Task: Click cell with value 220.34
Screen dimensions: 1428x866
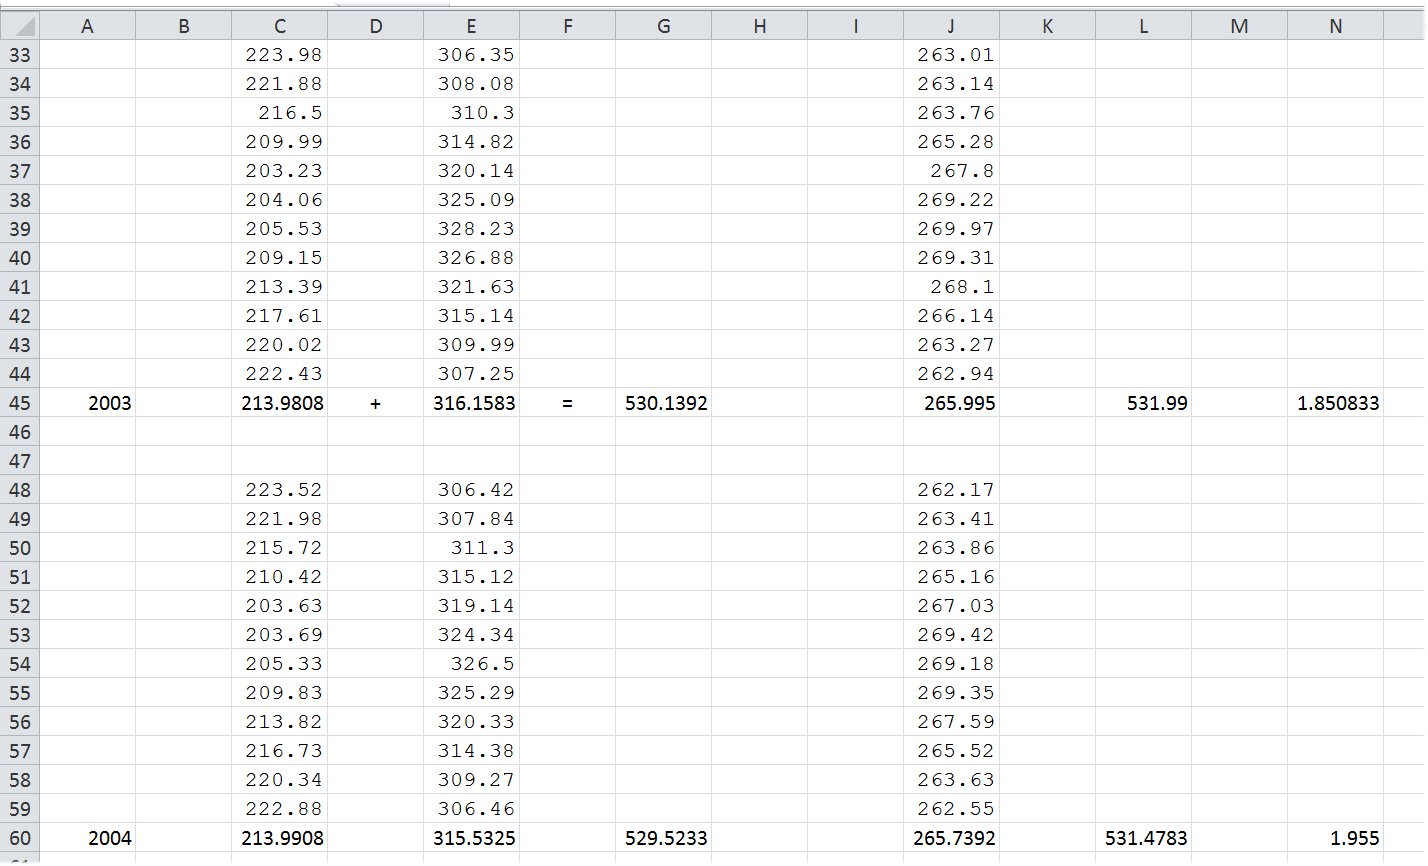Action: tap(279, 780)
